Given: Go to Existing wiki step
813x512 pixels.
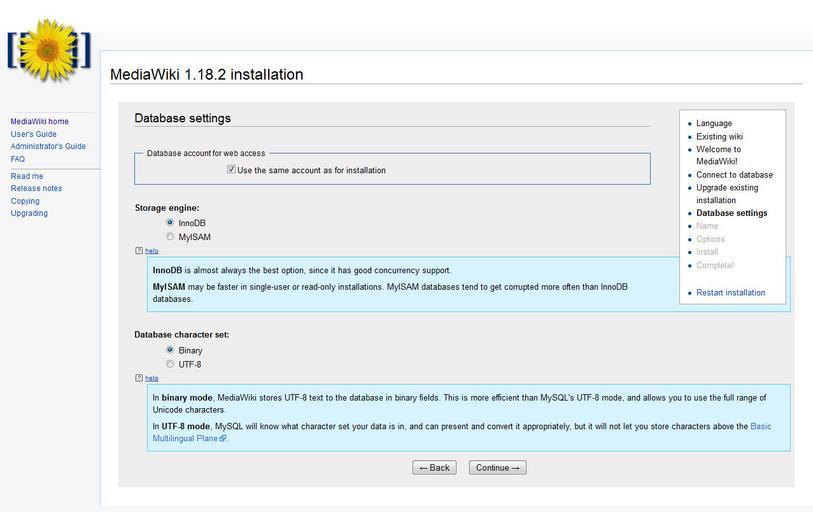Looking at the screenshot, I should (x=719, y=137).
